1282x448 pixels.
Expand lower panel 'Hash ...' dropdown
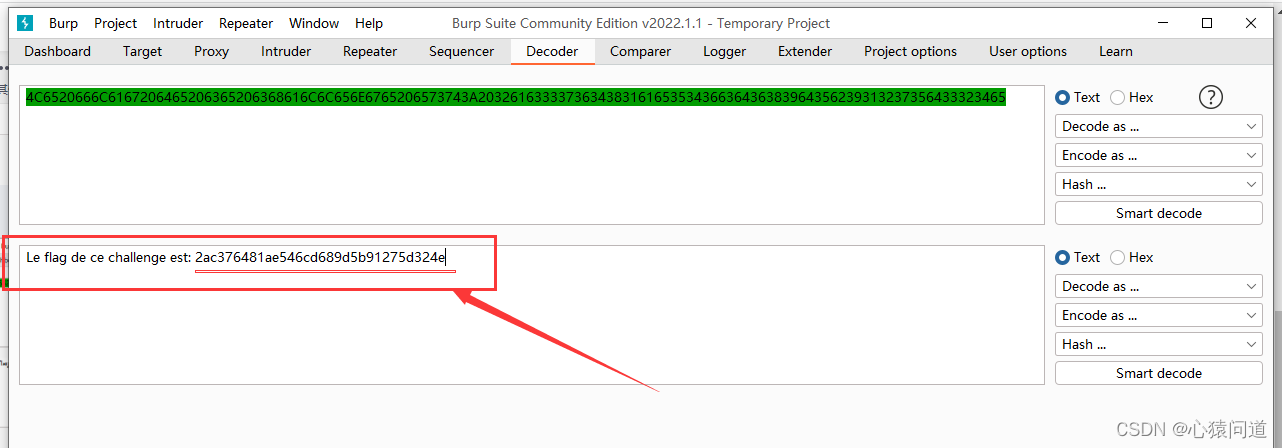click(1159, 344)
